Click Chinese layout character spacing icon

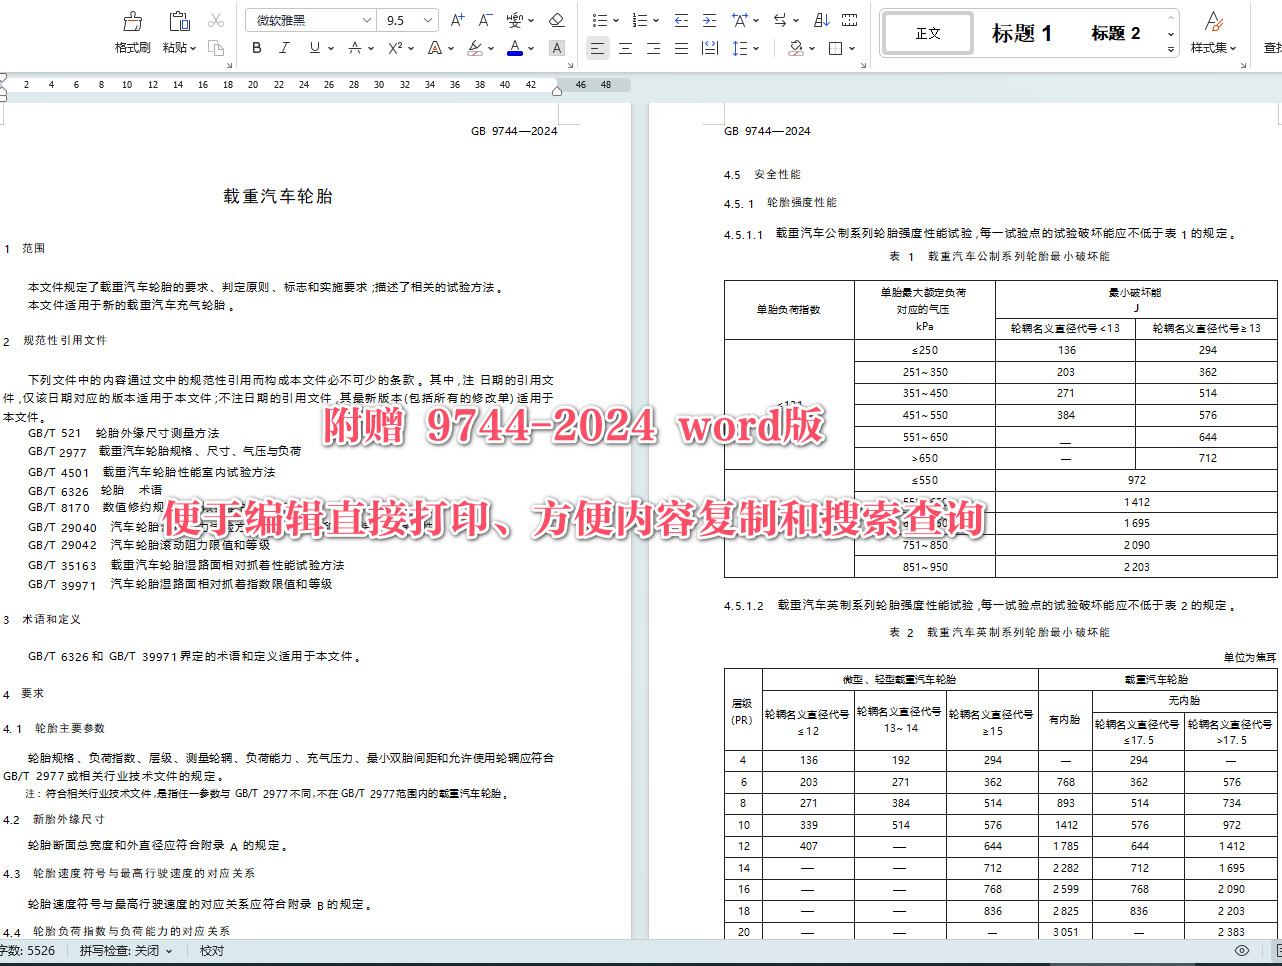click(x=740, y=20)
